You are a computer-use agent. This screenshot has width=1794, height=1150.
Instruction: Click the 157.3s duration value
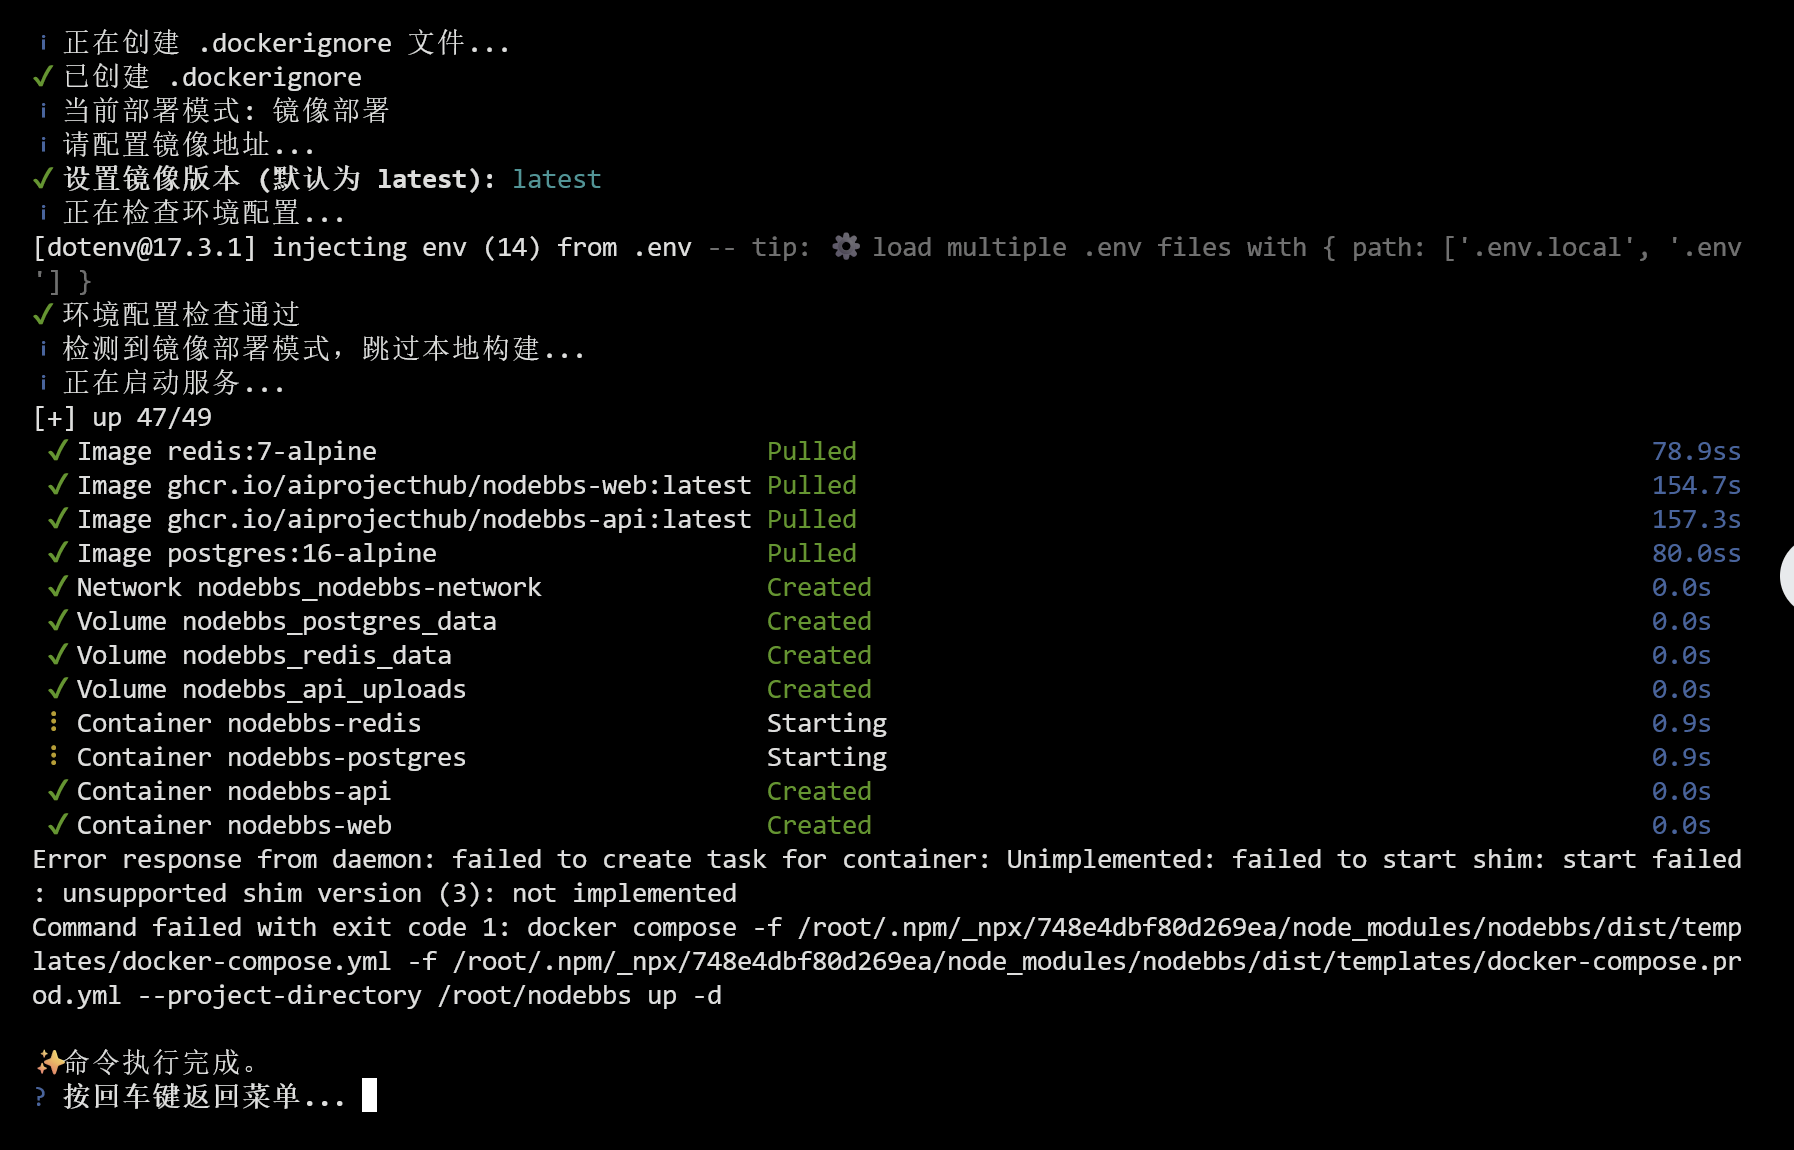(x=1695, y=519)
